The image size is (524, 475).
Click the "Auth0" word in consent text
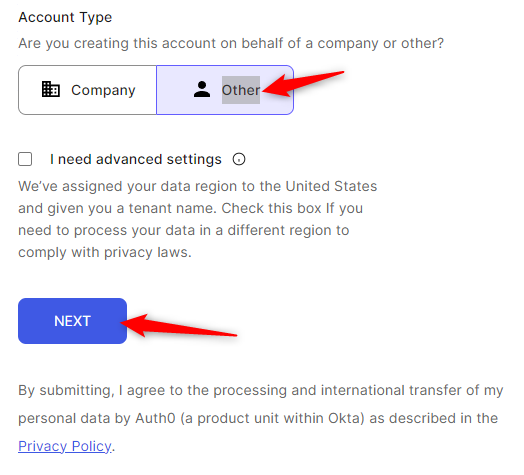tap(155, 418)
